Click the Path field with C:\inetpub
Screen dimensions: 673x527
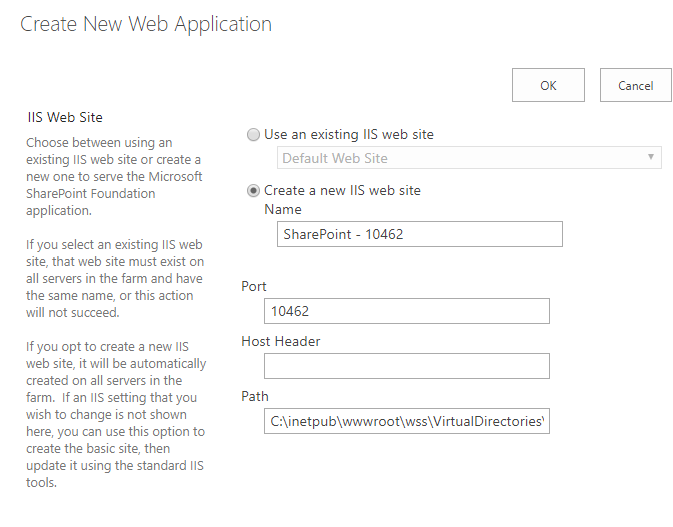[407, 421]
